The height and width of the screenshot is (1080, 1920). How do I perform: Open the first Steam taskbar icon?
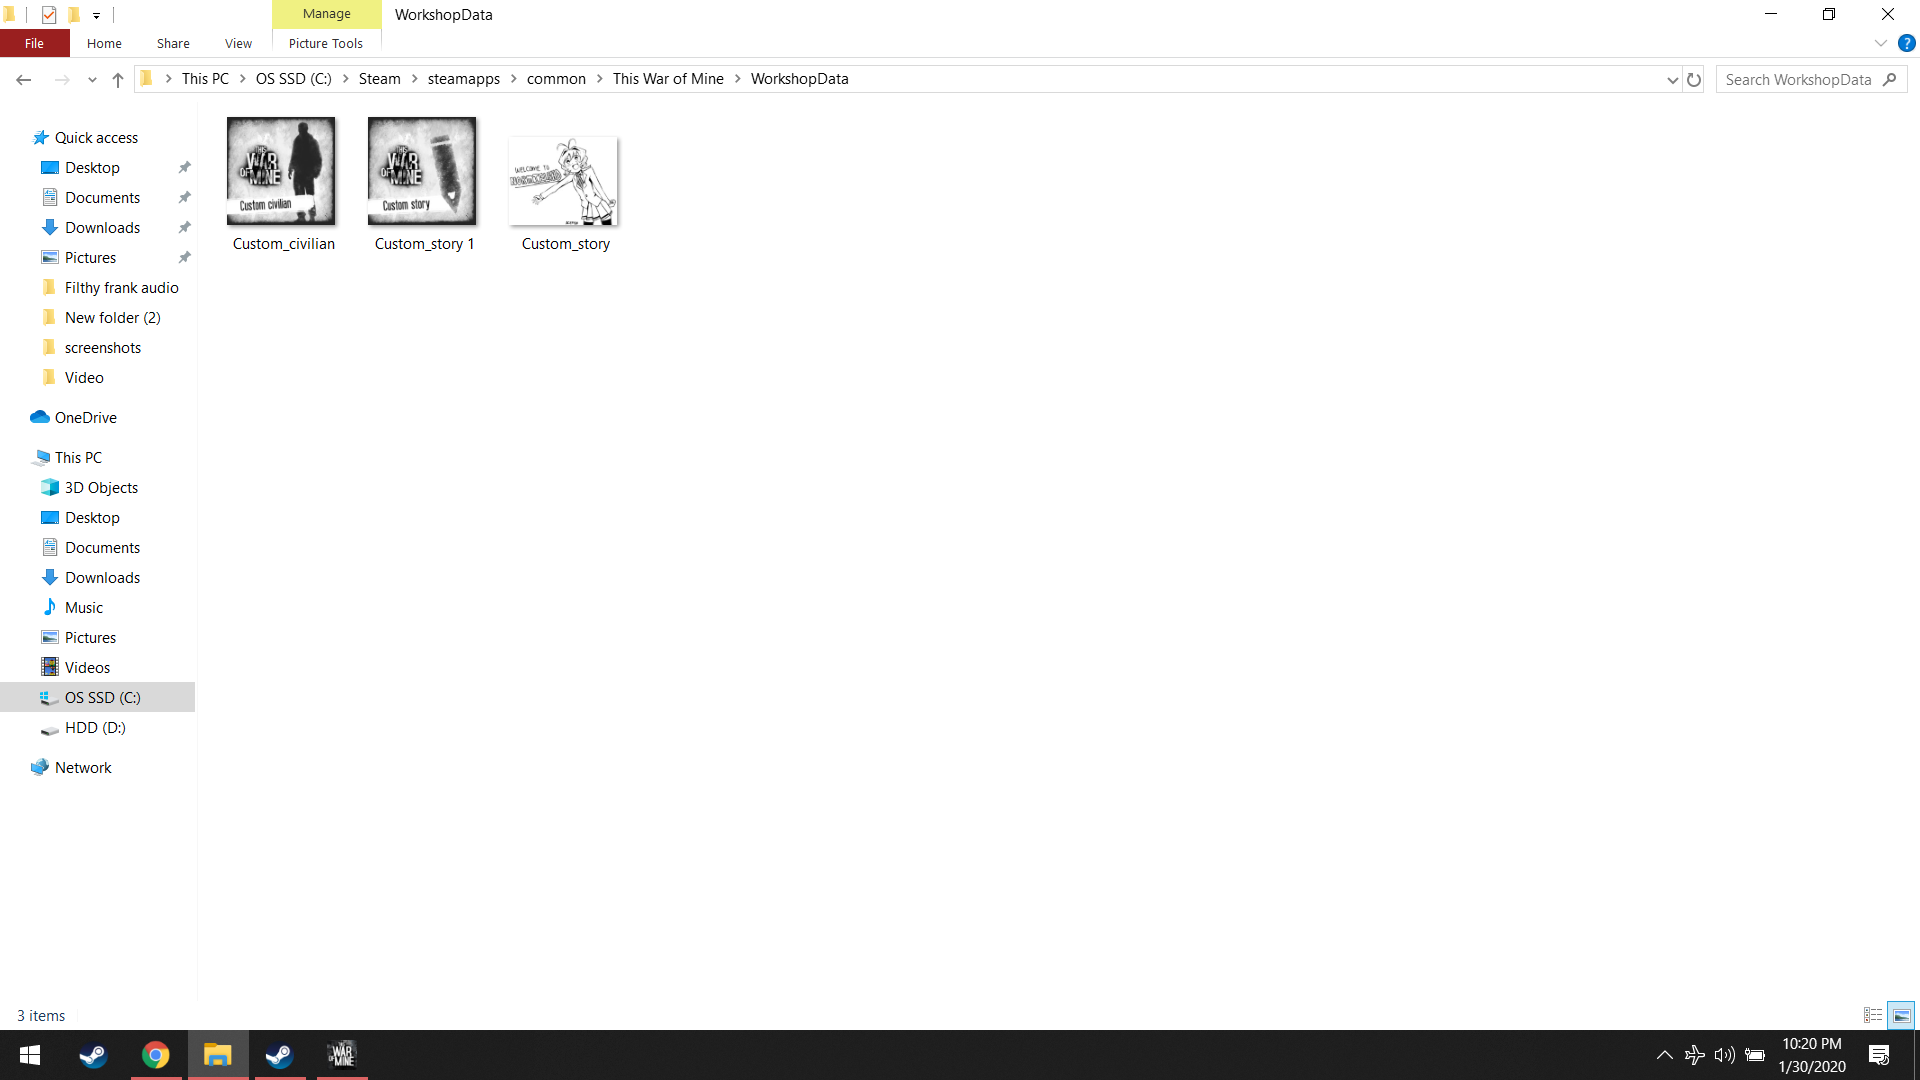click(93, 1055)
